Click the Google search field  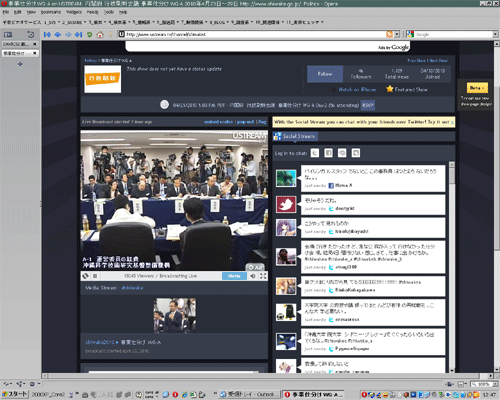tap(453, 34)
